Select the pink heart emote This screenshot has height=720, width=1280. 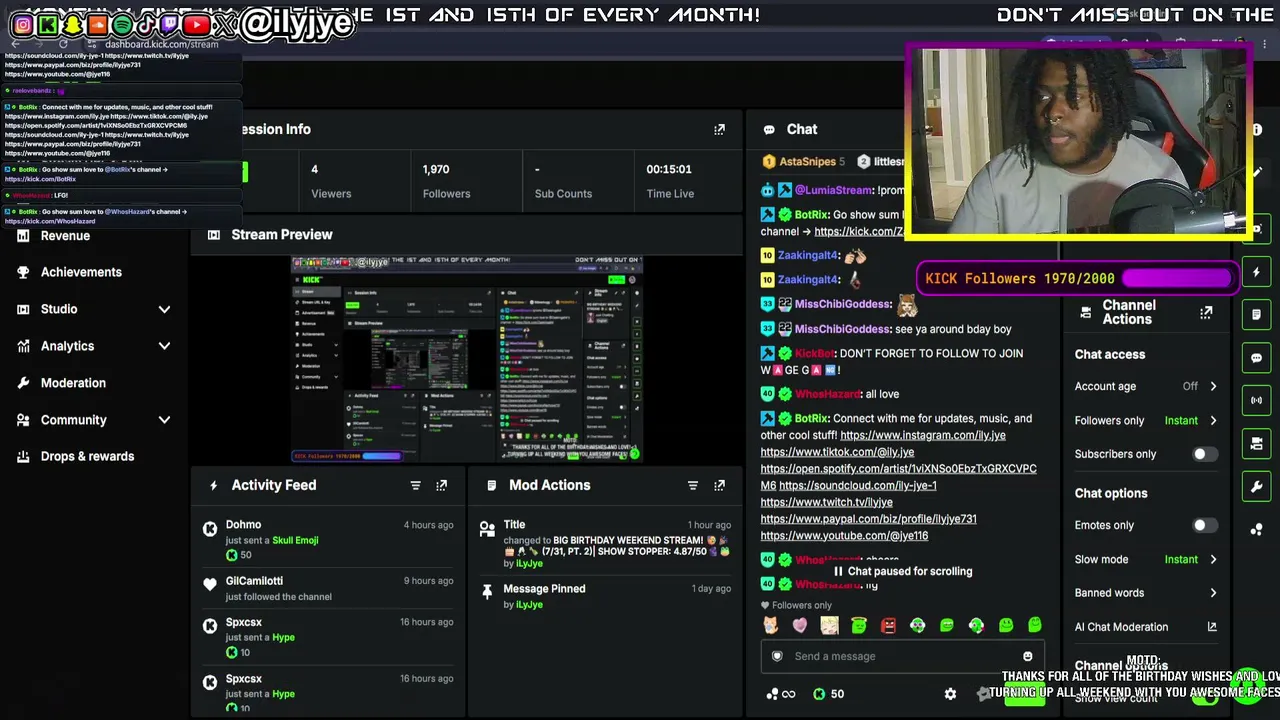pos(800,625)
